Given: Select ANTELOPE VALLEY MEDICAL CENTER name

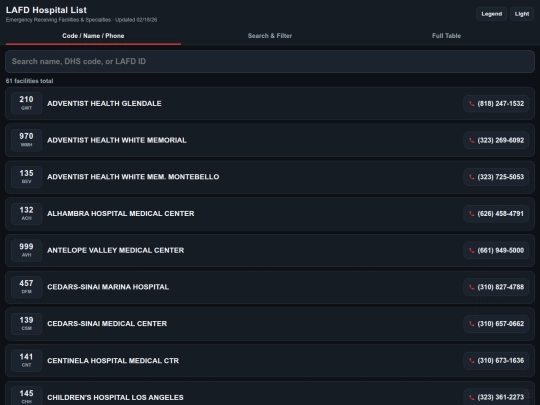Looking at the screenshot, I should point(115,250).
